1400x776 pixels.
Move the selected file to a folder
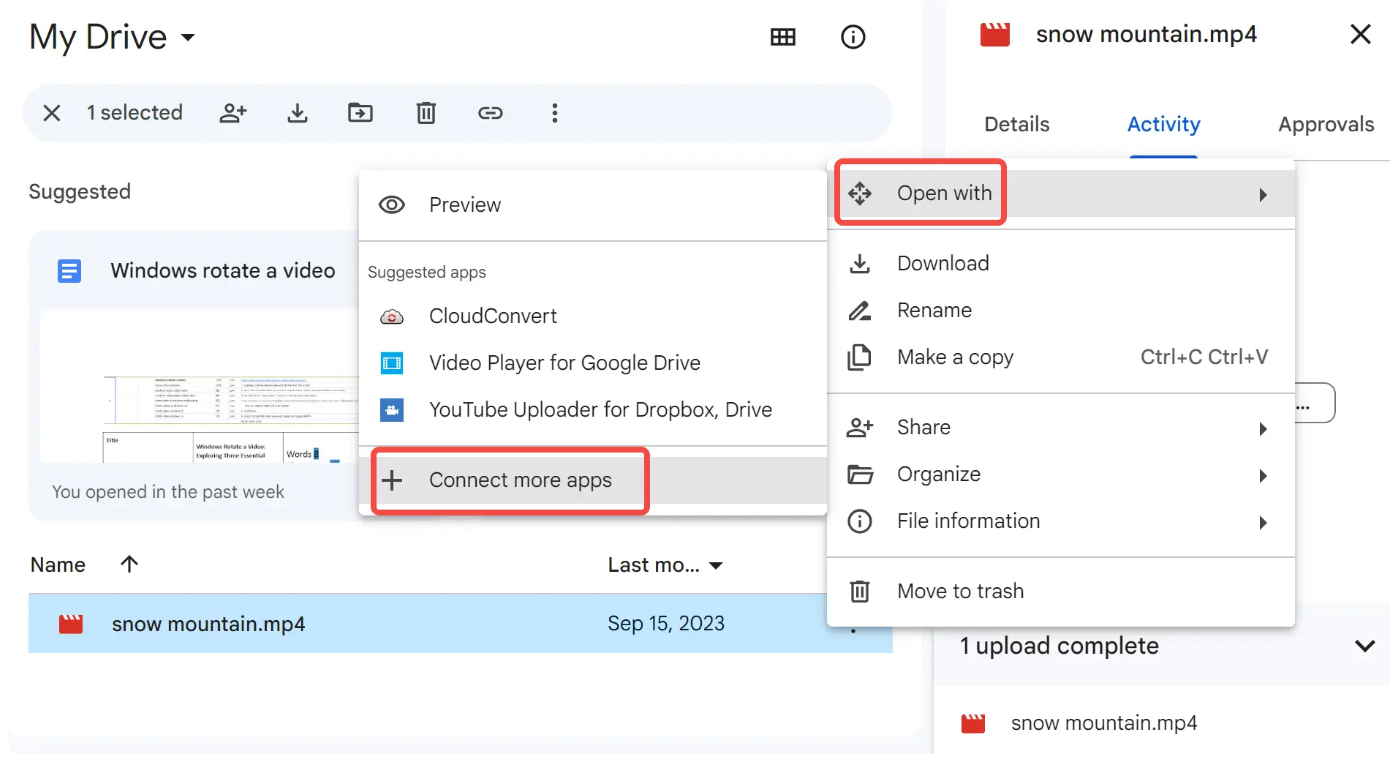point(360,113)
